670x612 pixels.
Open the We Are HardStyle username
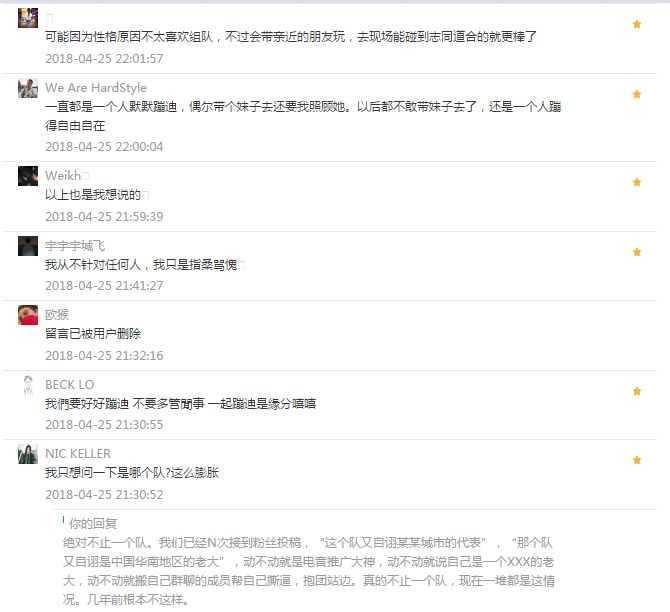pyautogui.click(x=96, y=88)
